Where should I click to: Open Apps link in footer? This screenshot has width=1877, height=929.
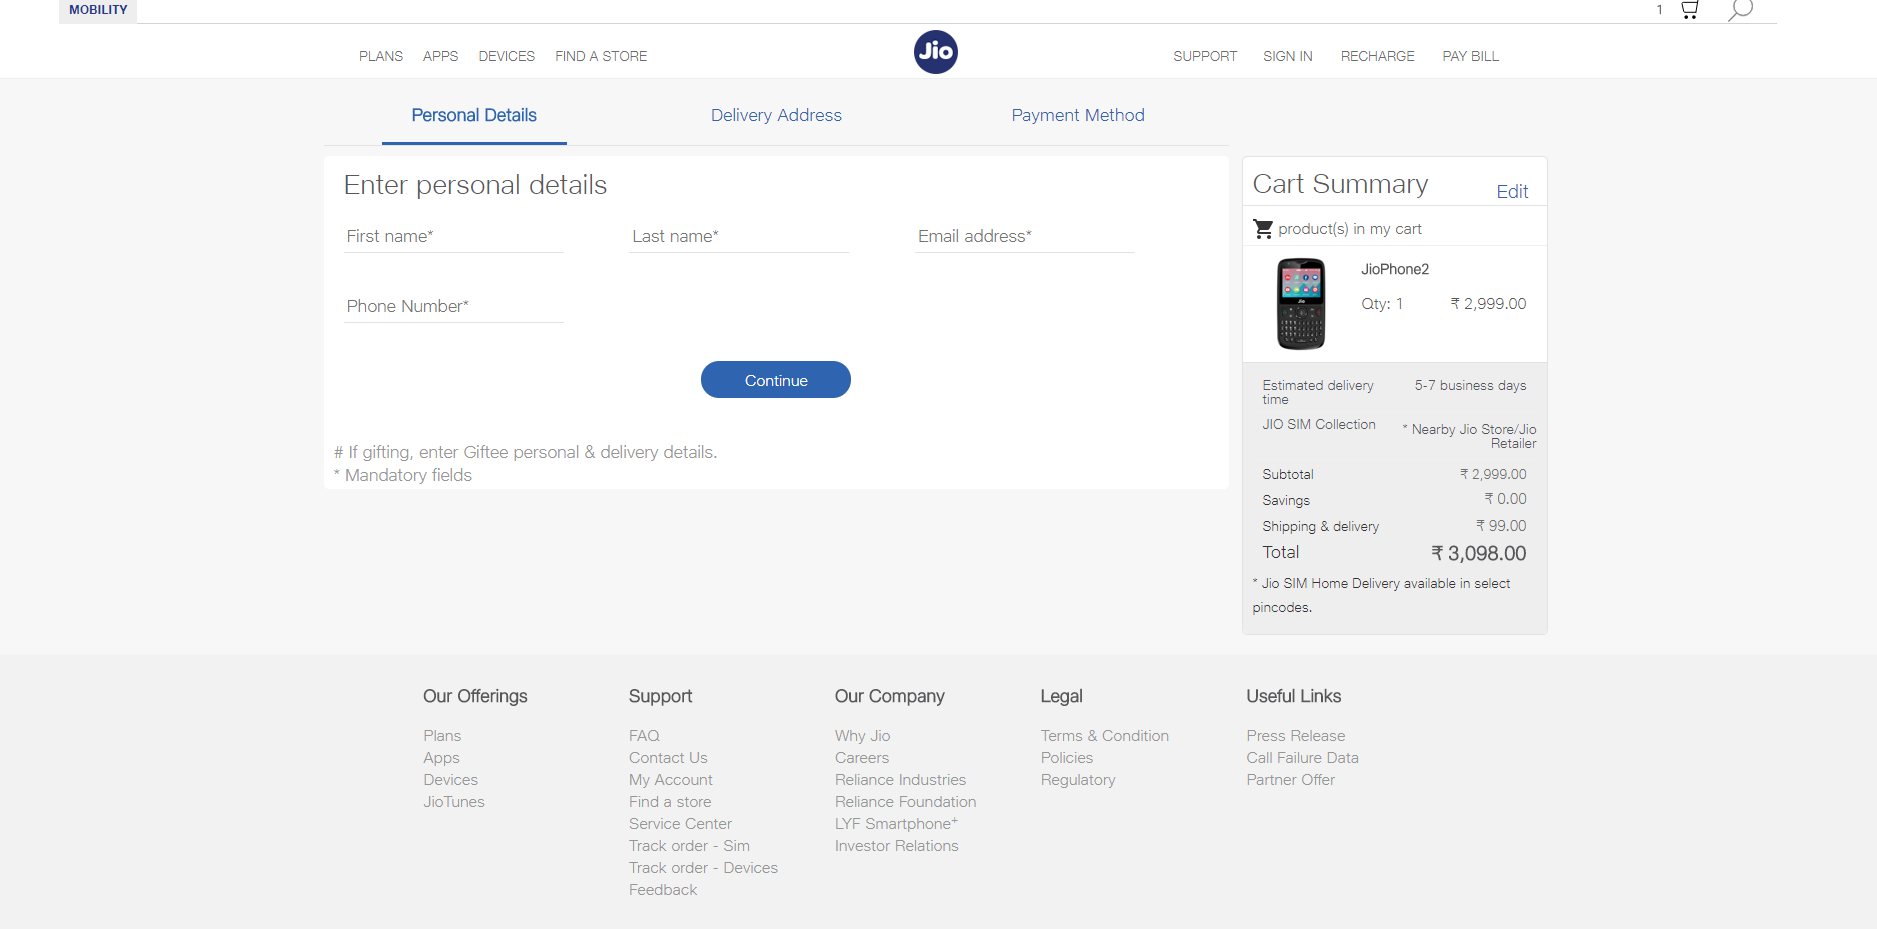(441, 758)
